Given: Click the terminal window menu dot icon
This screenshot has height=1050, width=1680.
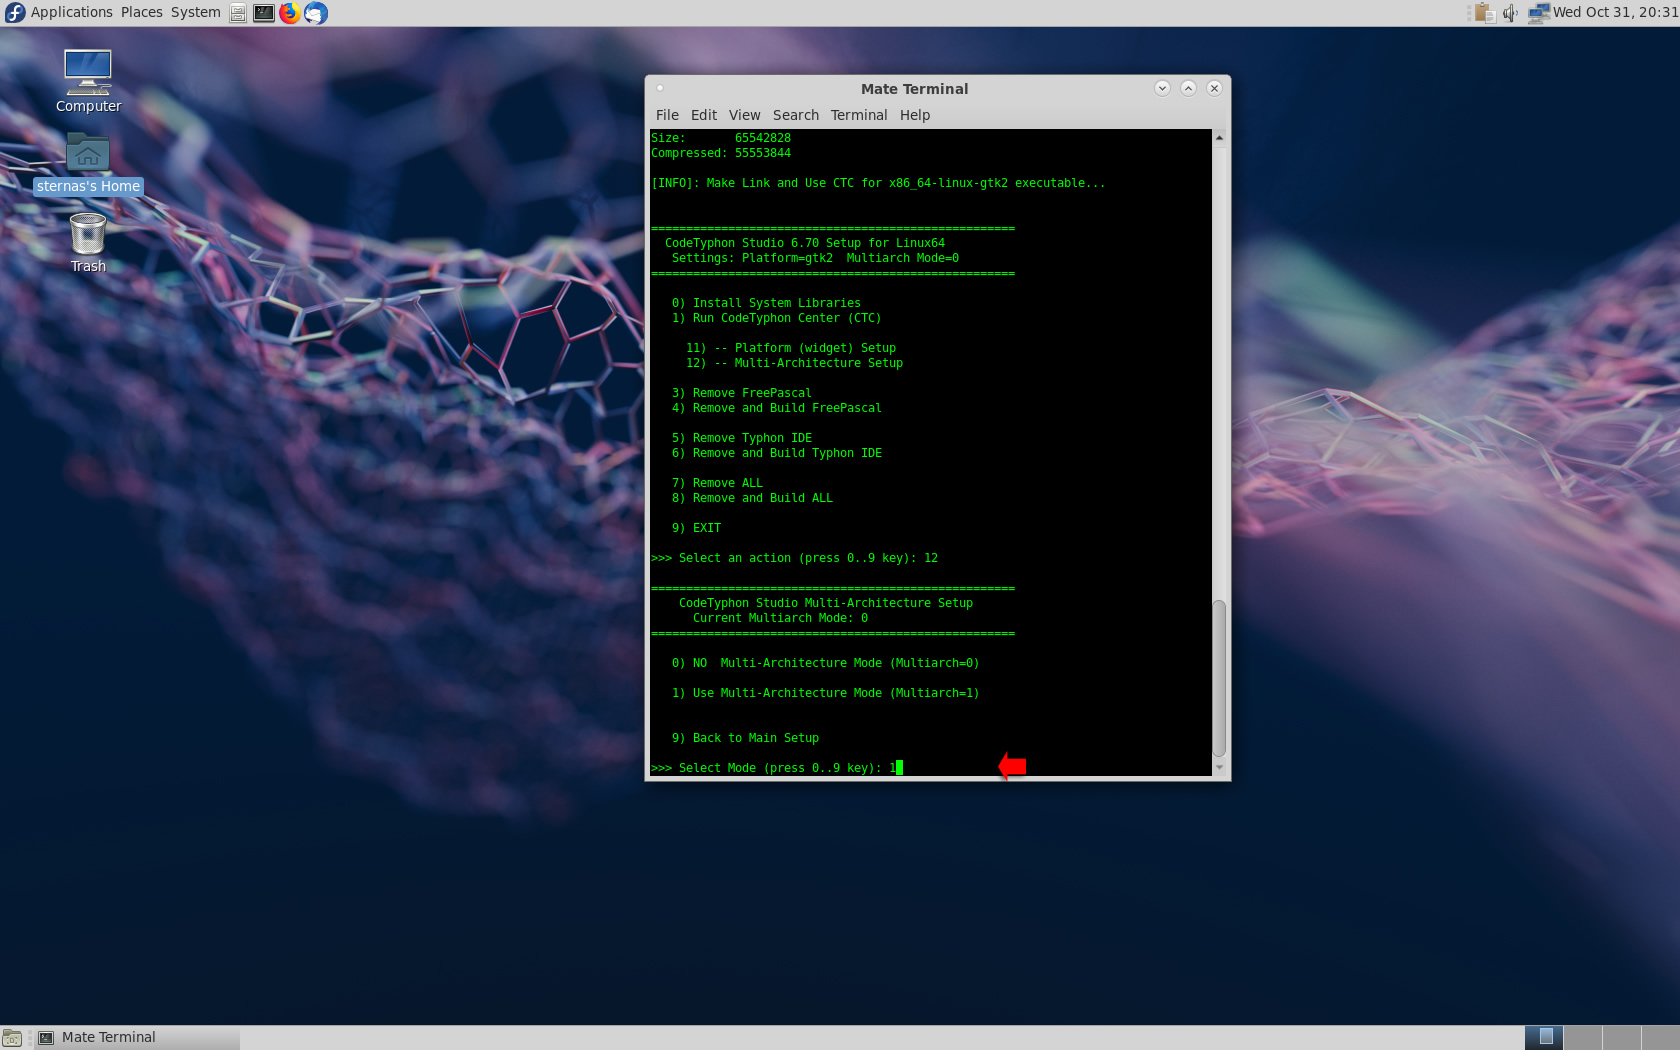Looking at the screenshot, I should [x=660, y=88].
